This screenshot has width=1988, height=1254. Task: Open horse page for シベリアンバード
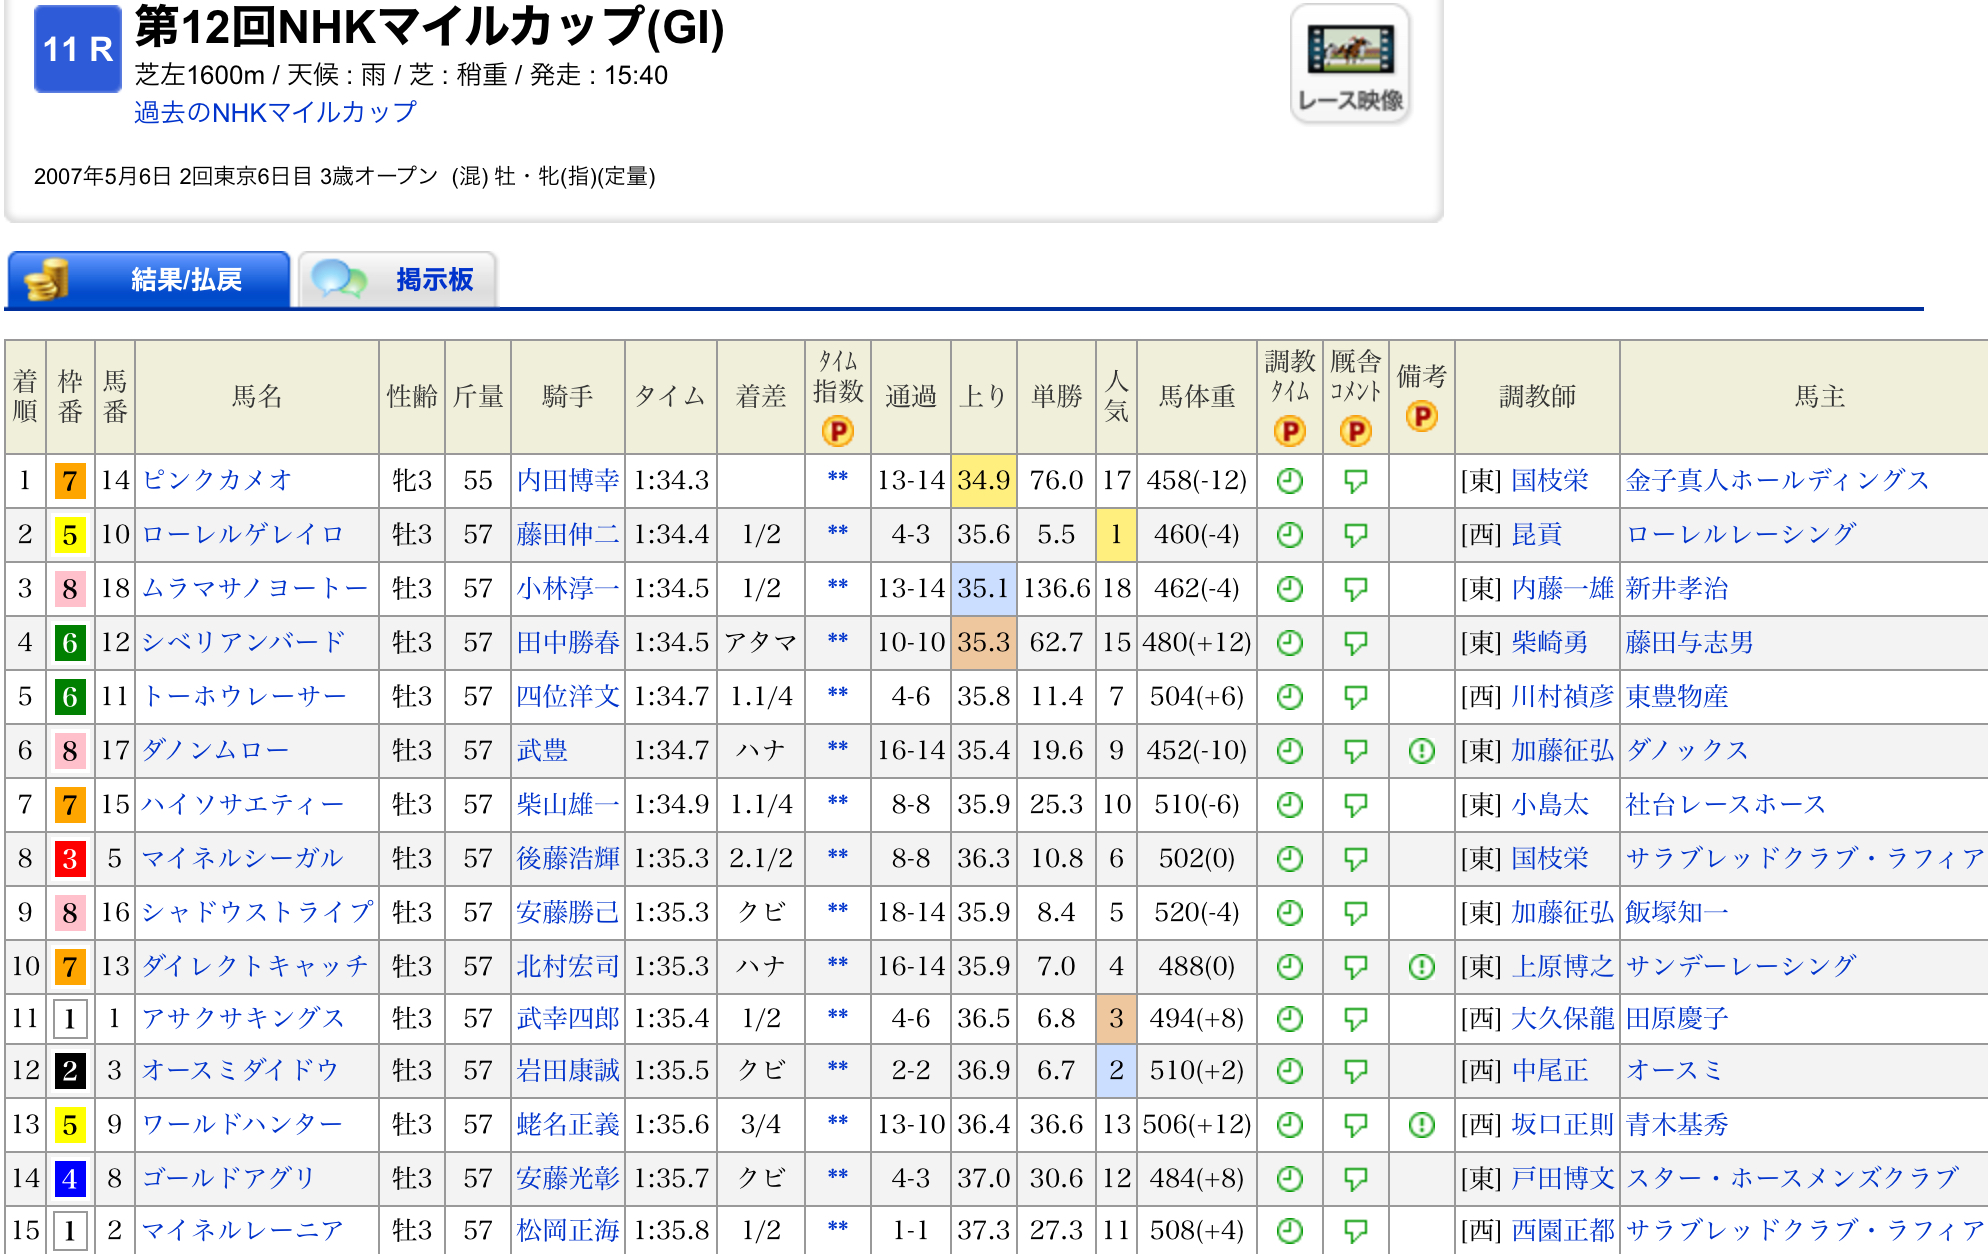[243, 642]
